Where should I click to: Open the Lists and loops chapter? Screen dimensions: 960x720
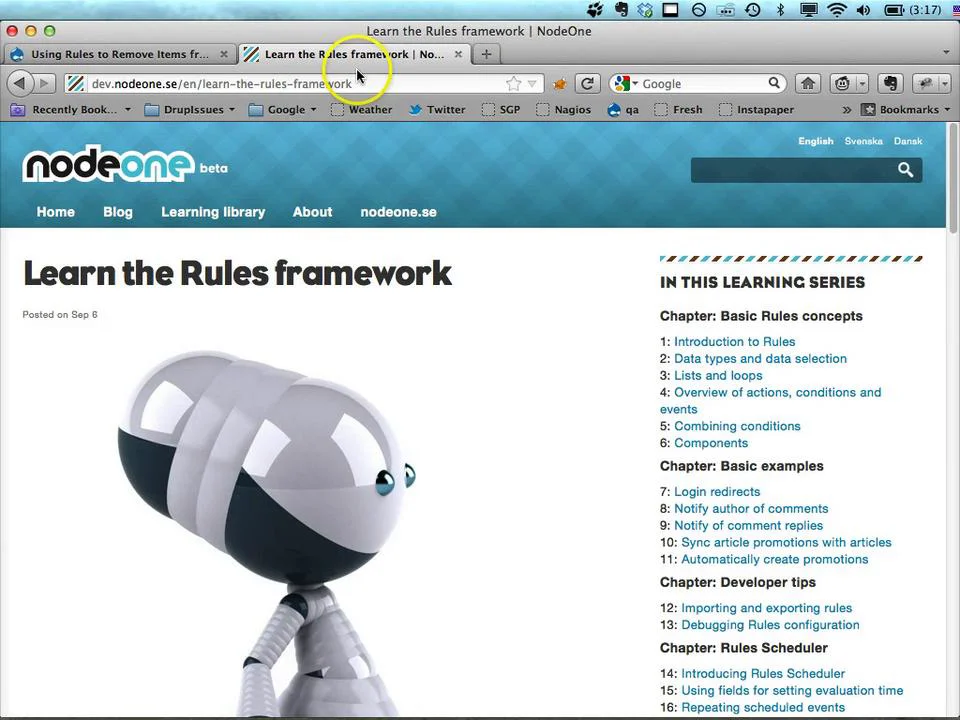click(x=718, y=375)
